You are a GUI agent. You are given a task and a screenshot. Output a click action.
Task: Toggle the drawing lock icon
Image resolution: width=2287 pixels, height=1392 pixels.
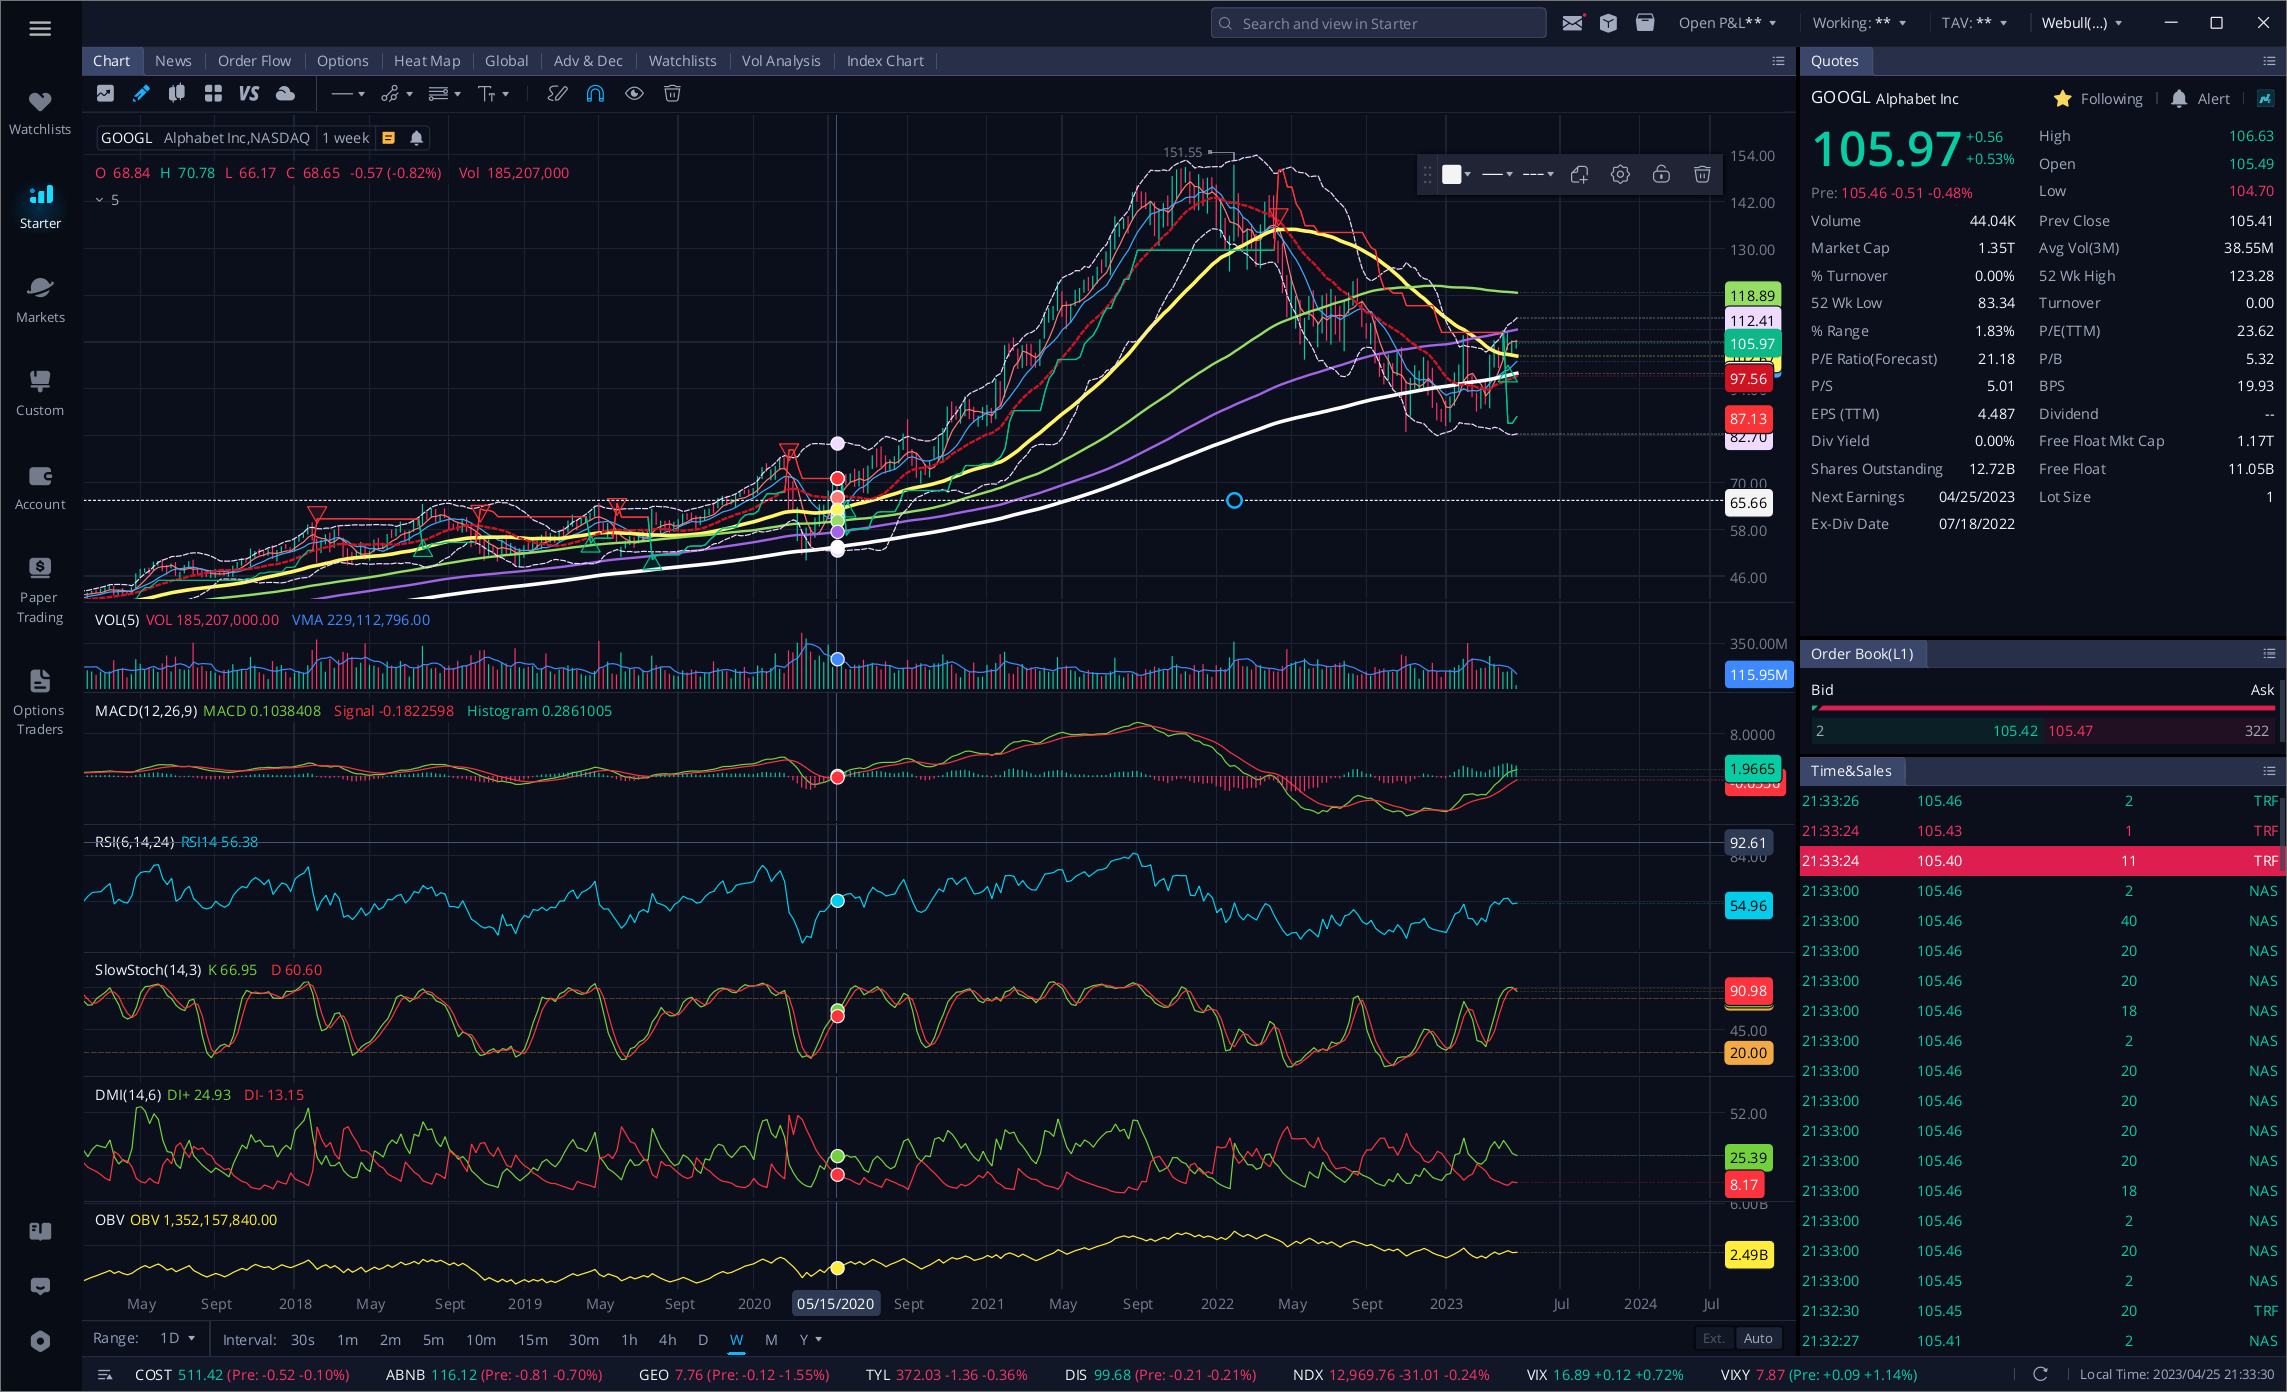[x=1661, y=175]
